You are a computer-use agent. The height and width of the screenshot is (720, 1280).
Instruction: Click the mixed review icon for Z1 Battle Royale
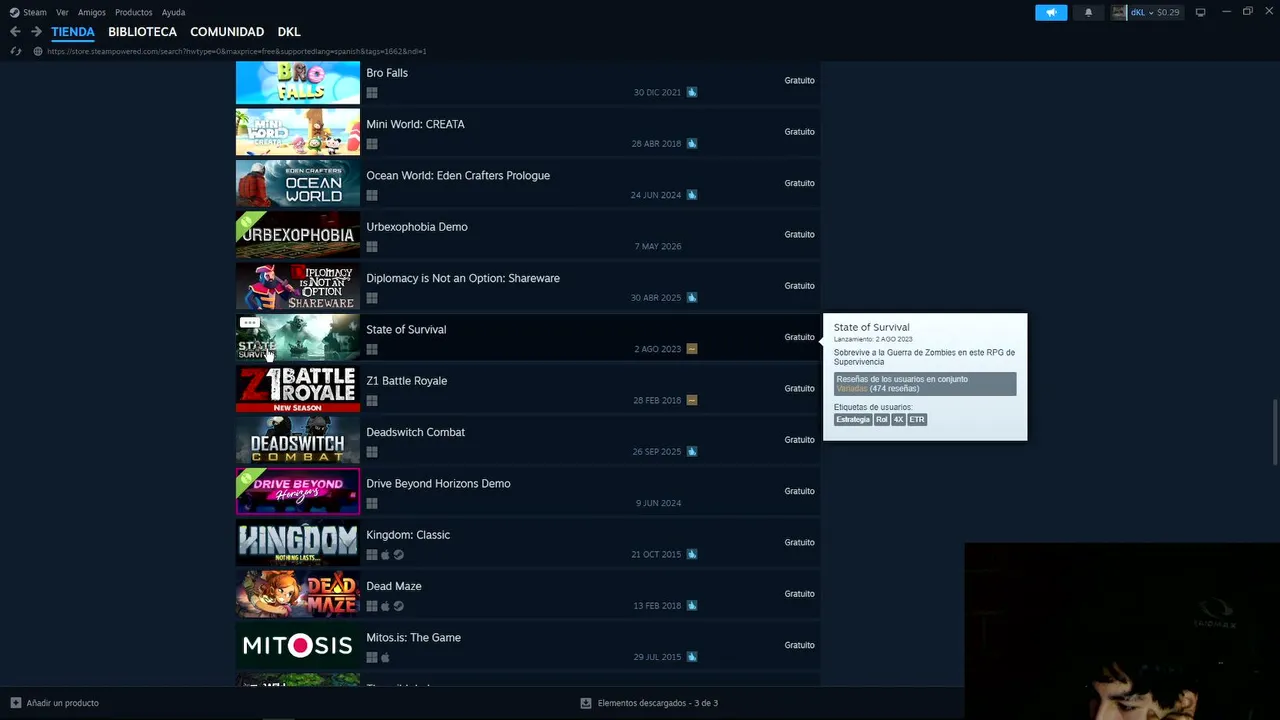pyautogui.click(x=692, y=400)
